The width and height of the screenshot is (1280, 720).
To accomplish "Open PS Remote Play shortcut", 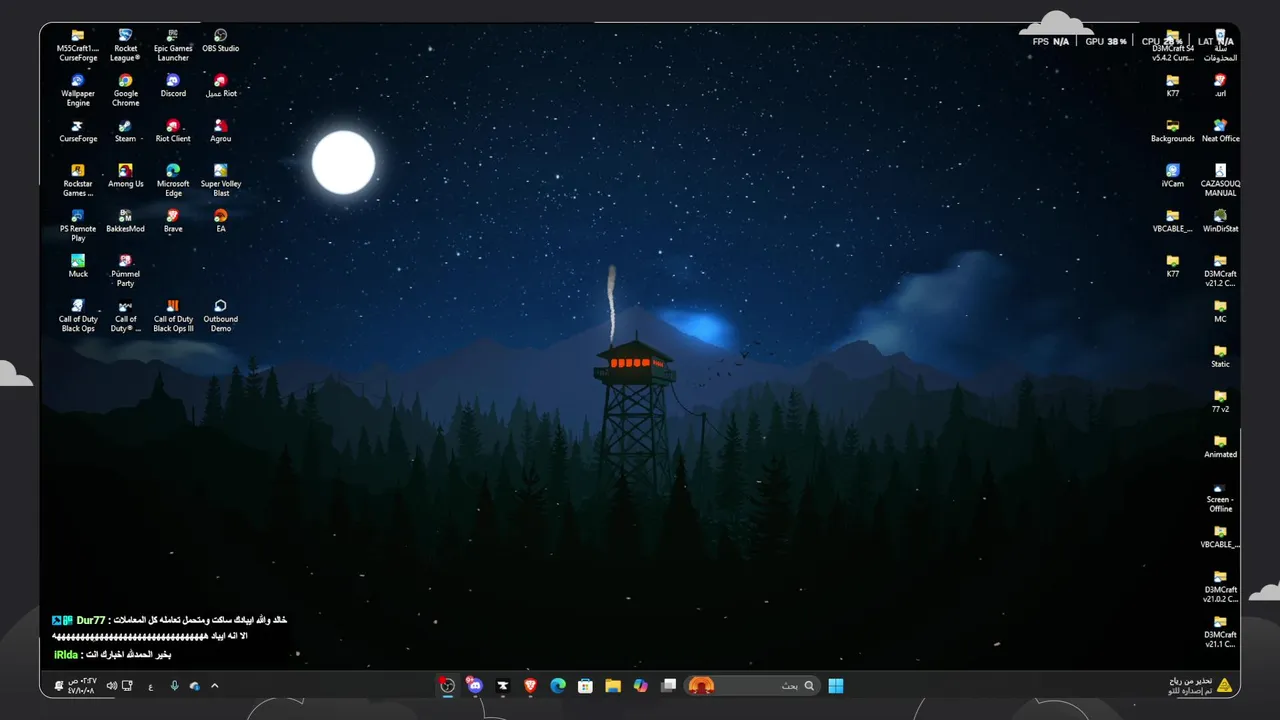I will click(78, 225).
